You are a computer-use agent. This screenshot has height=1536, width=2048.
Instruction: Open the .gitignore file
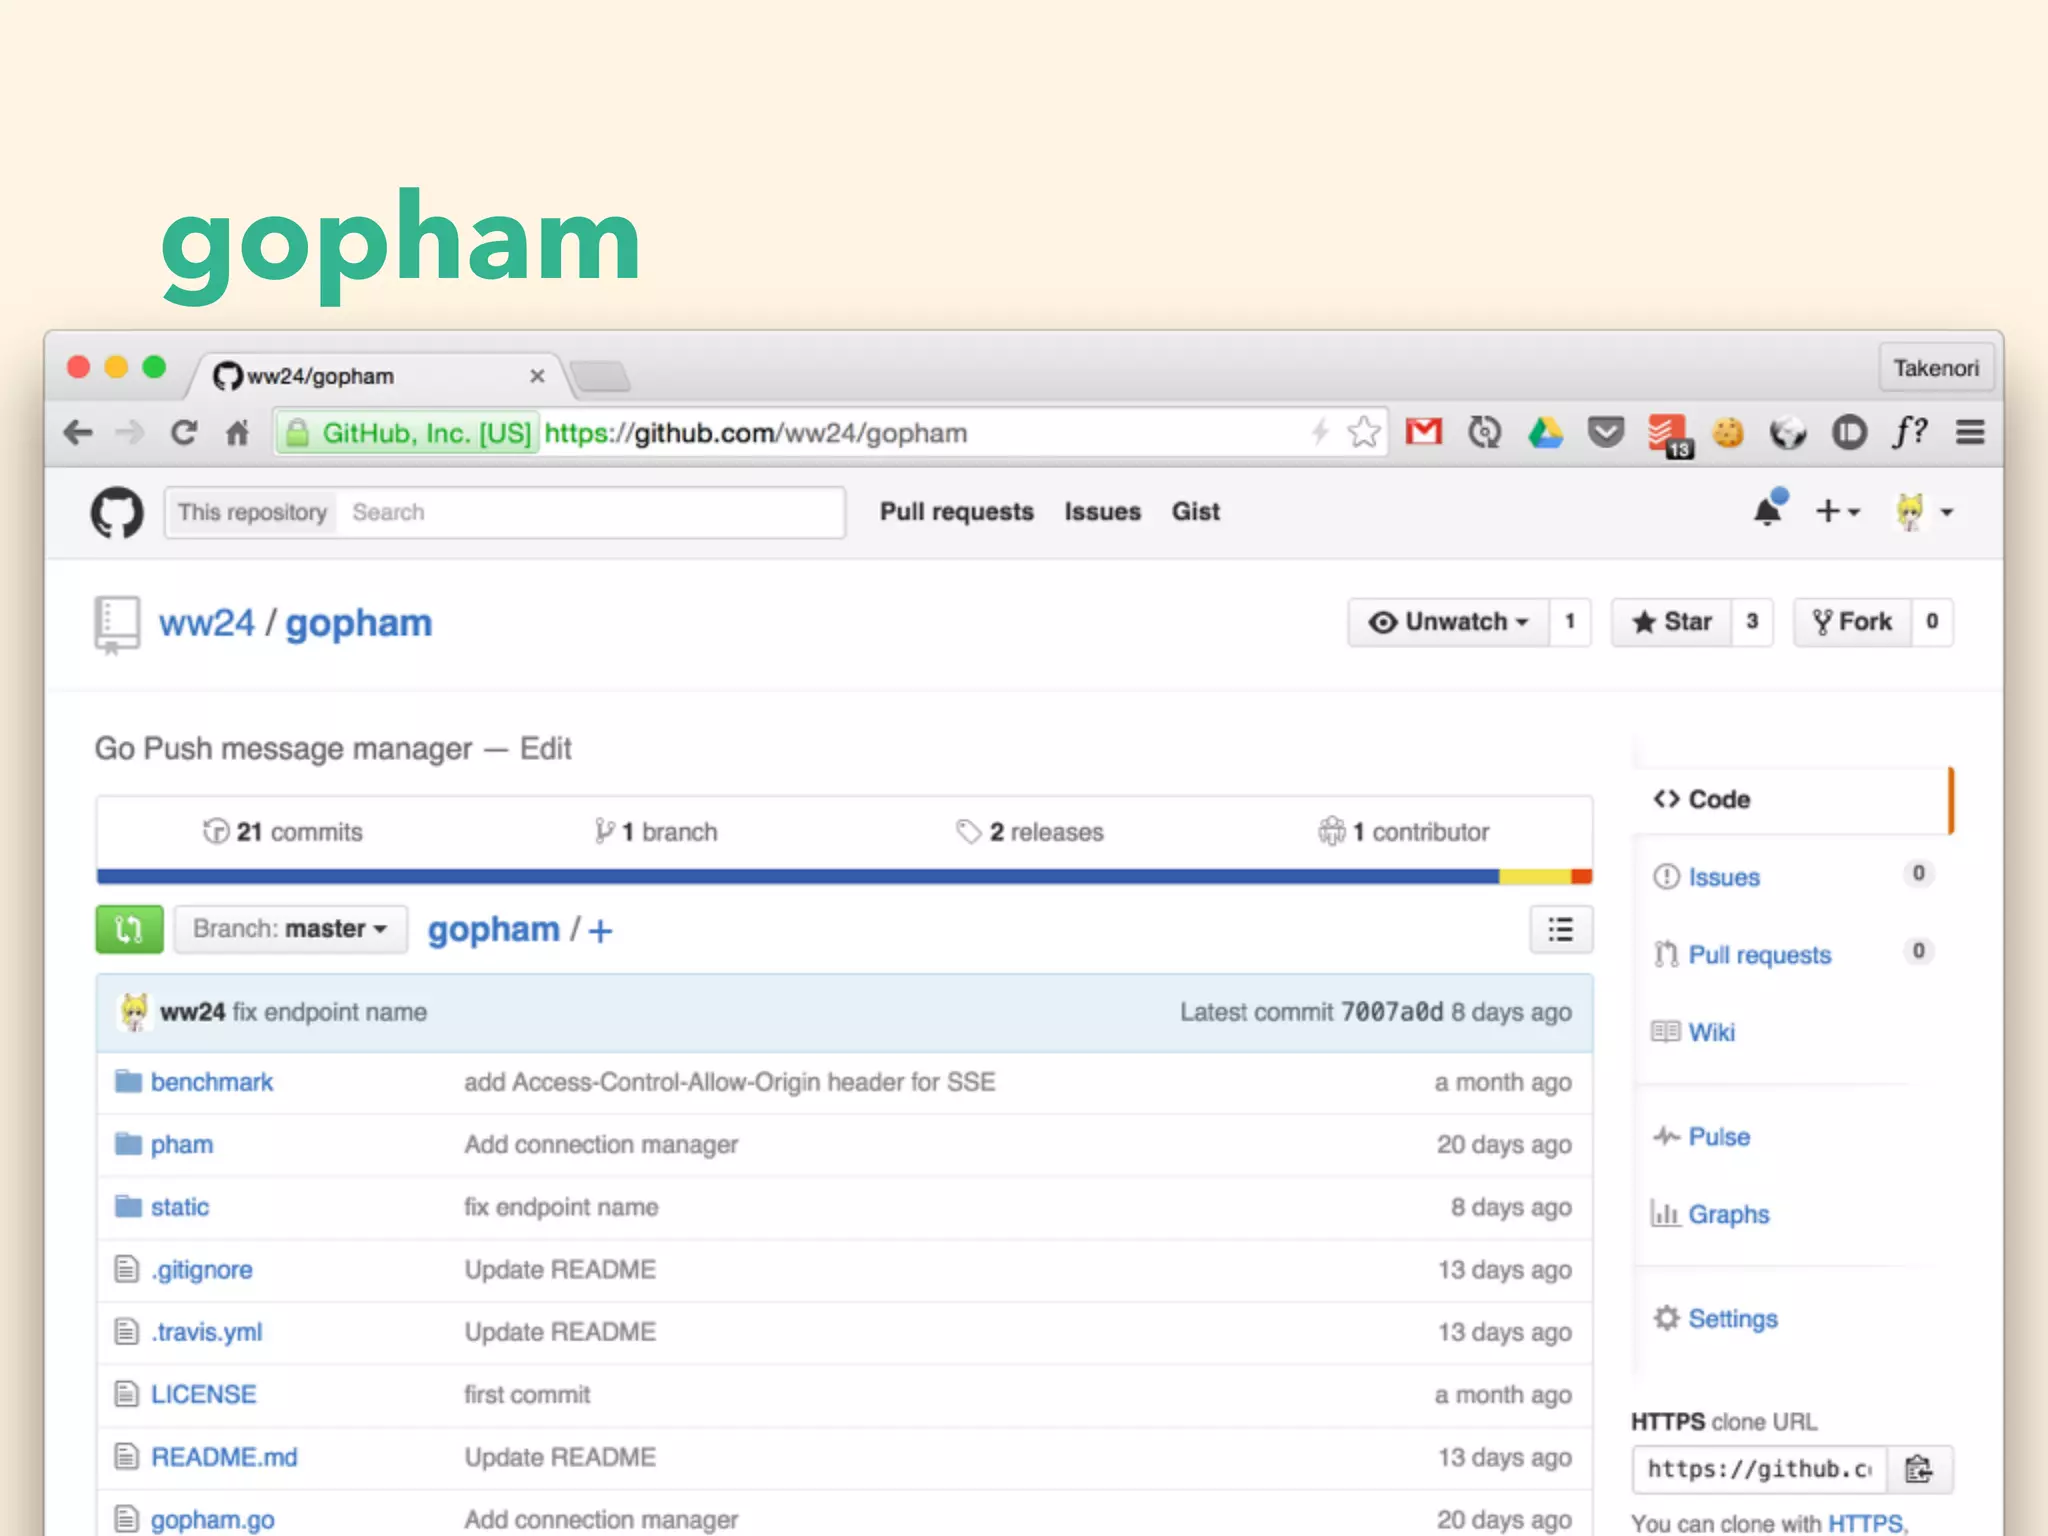pos(201,1270)
